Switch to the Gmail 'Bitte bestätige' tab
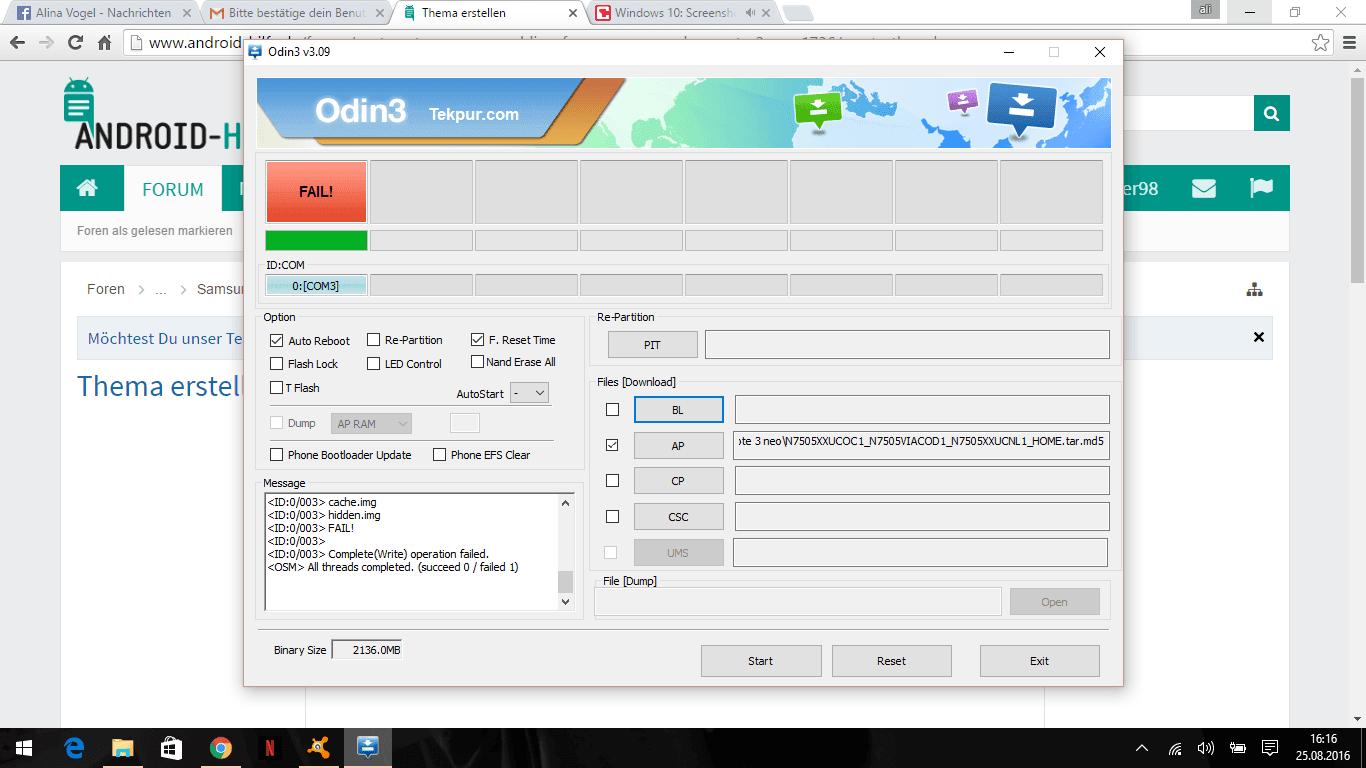The image size is (1366, 768). click(295, 13)
